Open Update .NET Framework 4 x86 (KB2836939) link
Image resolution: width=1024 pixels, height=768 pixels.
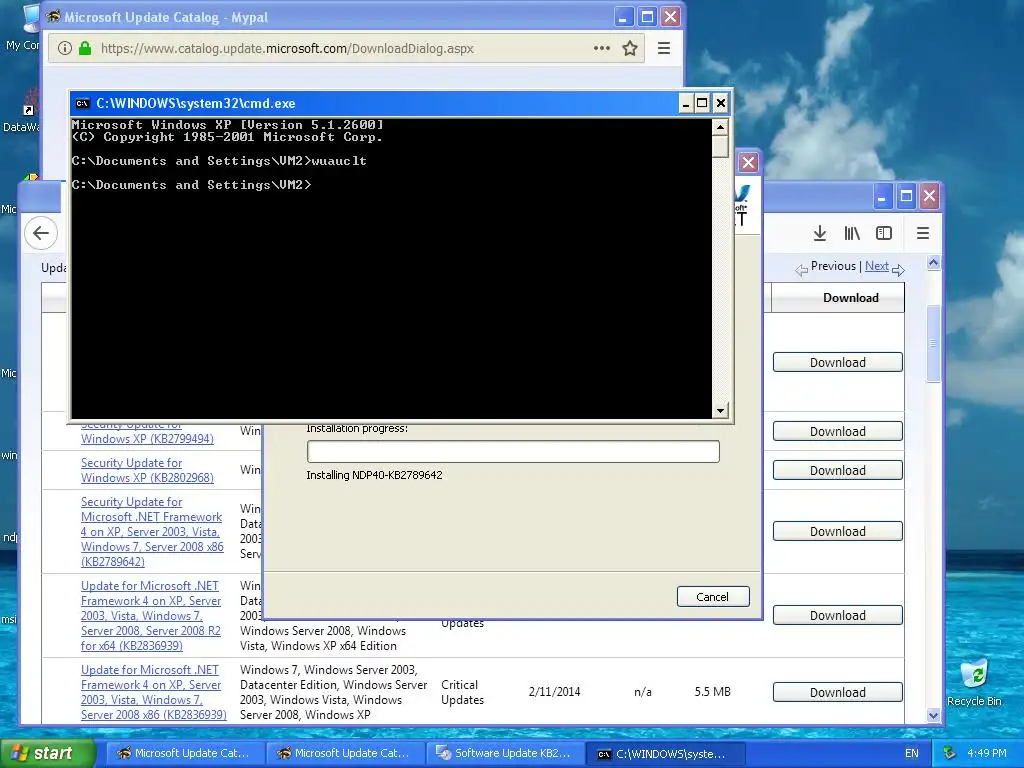(153, 692)
